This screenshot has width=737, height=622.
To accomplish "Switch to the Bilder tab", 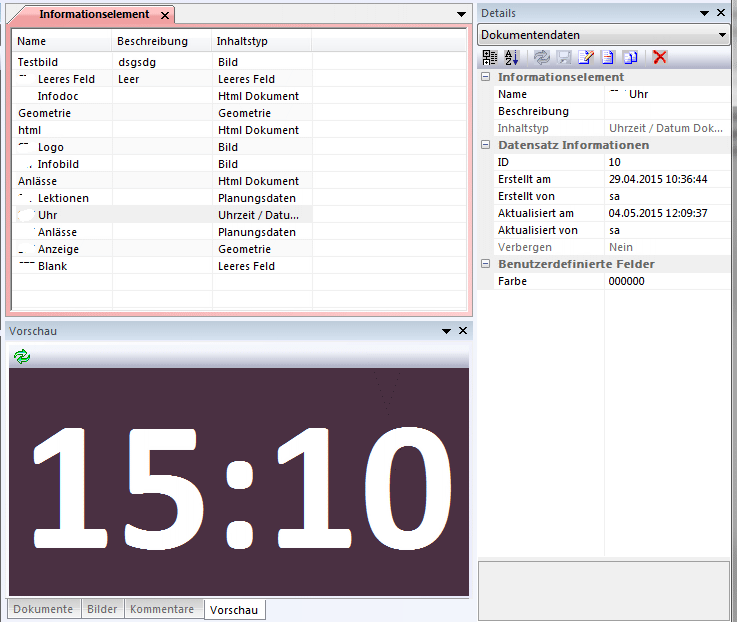I will coord(102,609).
